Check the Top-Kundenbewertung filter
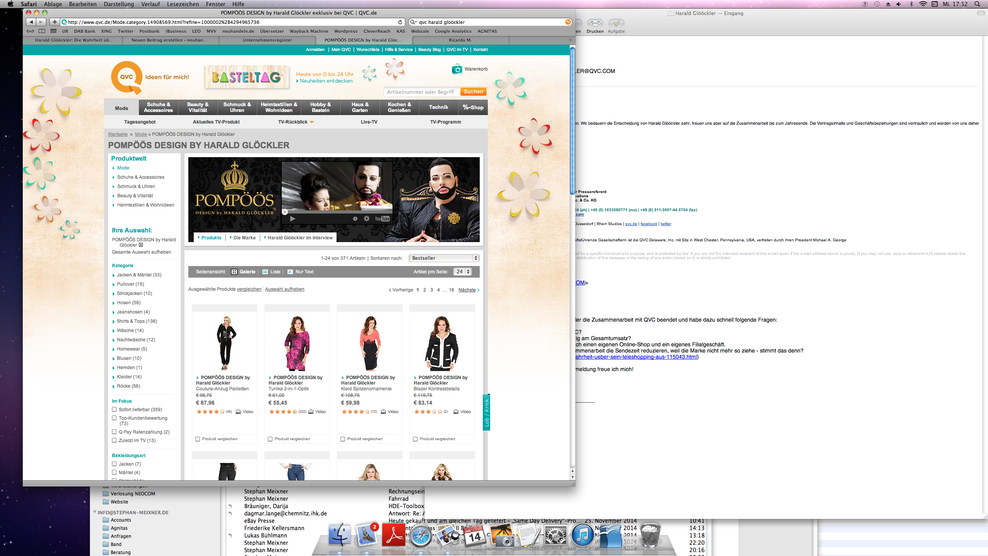This screenshot has height=556, width=988. click(x=115, y=418)
